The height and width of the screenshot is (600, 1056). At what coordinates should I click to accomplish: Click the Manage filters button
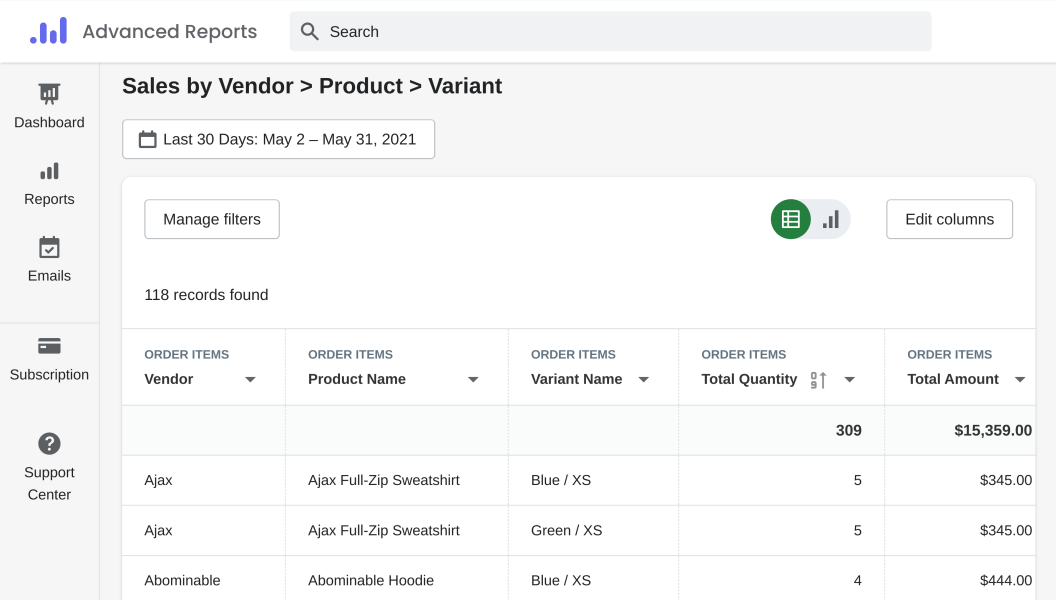click(x=212, y=219)
